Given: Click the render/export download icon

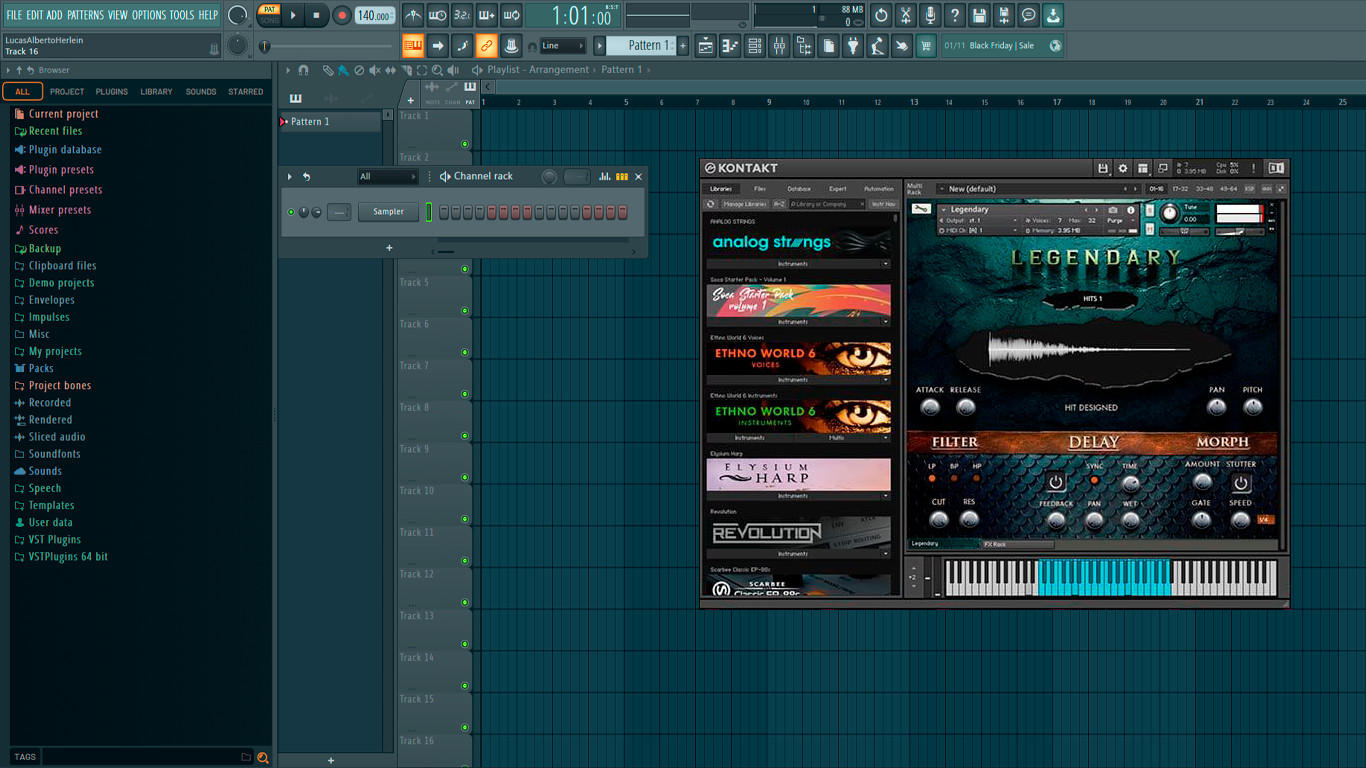Looking at the screenshot, I should pyautogui.click(x=1053, y=16).
